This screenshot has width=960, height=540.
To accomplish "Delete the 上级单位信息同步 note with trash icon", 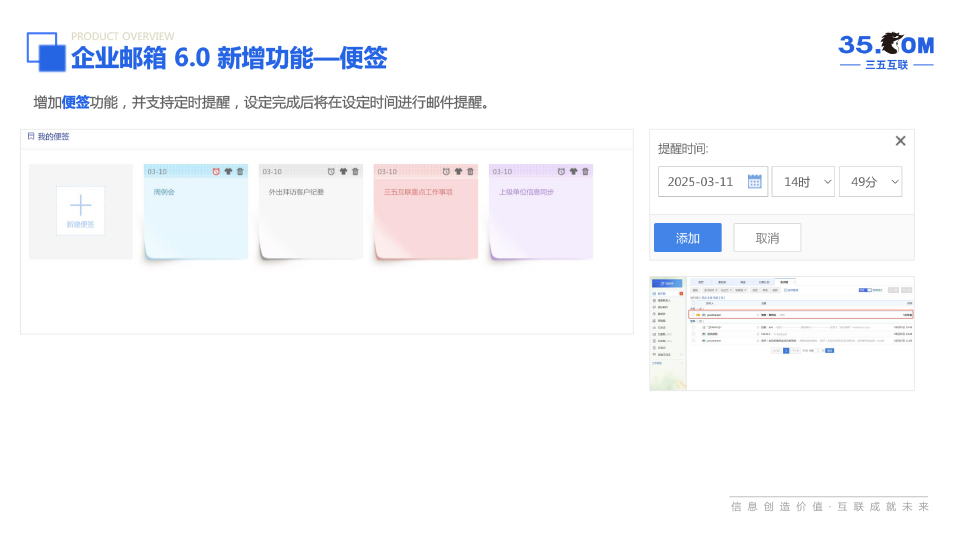I will (x=585, y=171).
